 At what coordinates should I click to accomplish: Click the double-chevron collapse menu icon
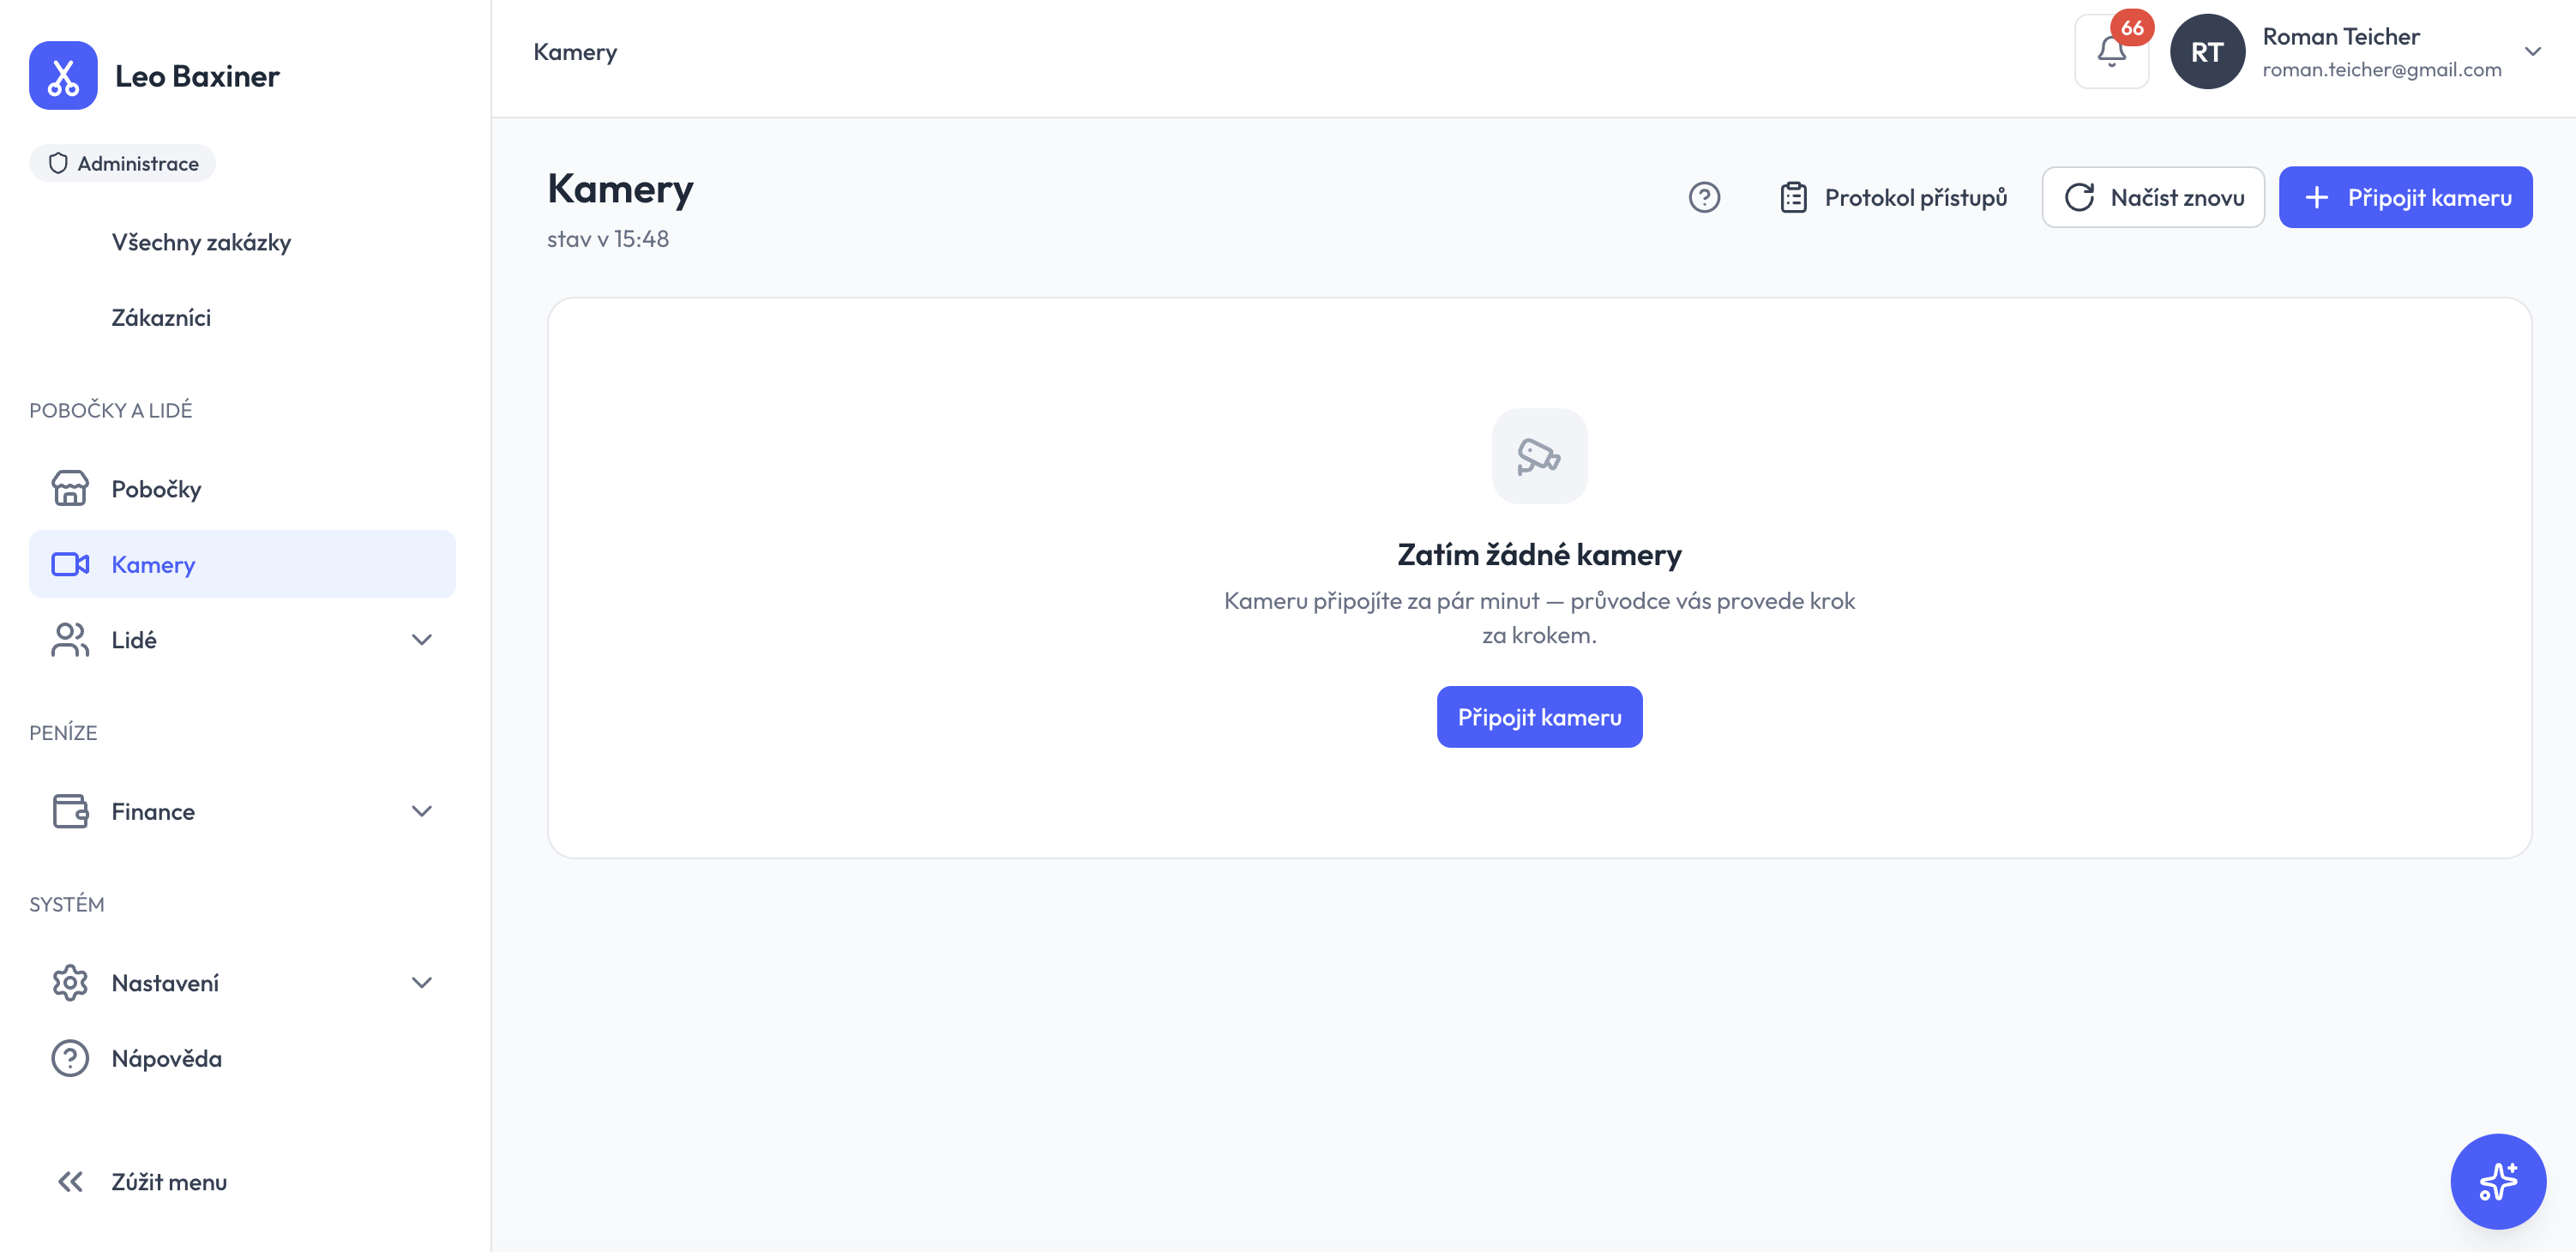[x=70, y=1182]
